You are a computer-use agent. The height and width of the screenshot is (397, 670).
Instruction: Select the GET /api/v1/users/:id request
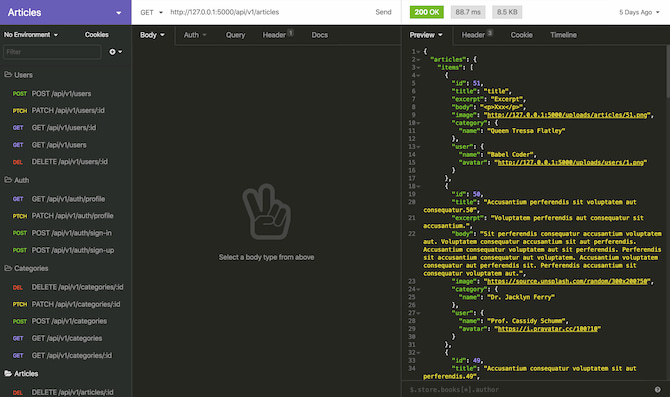[66, 128]
